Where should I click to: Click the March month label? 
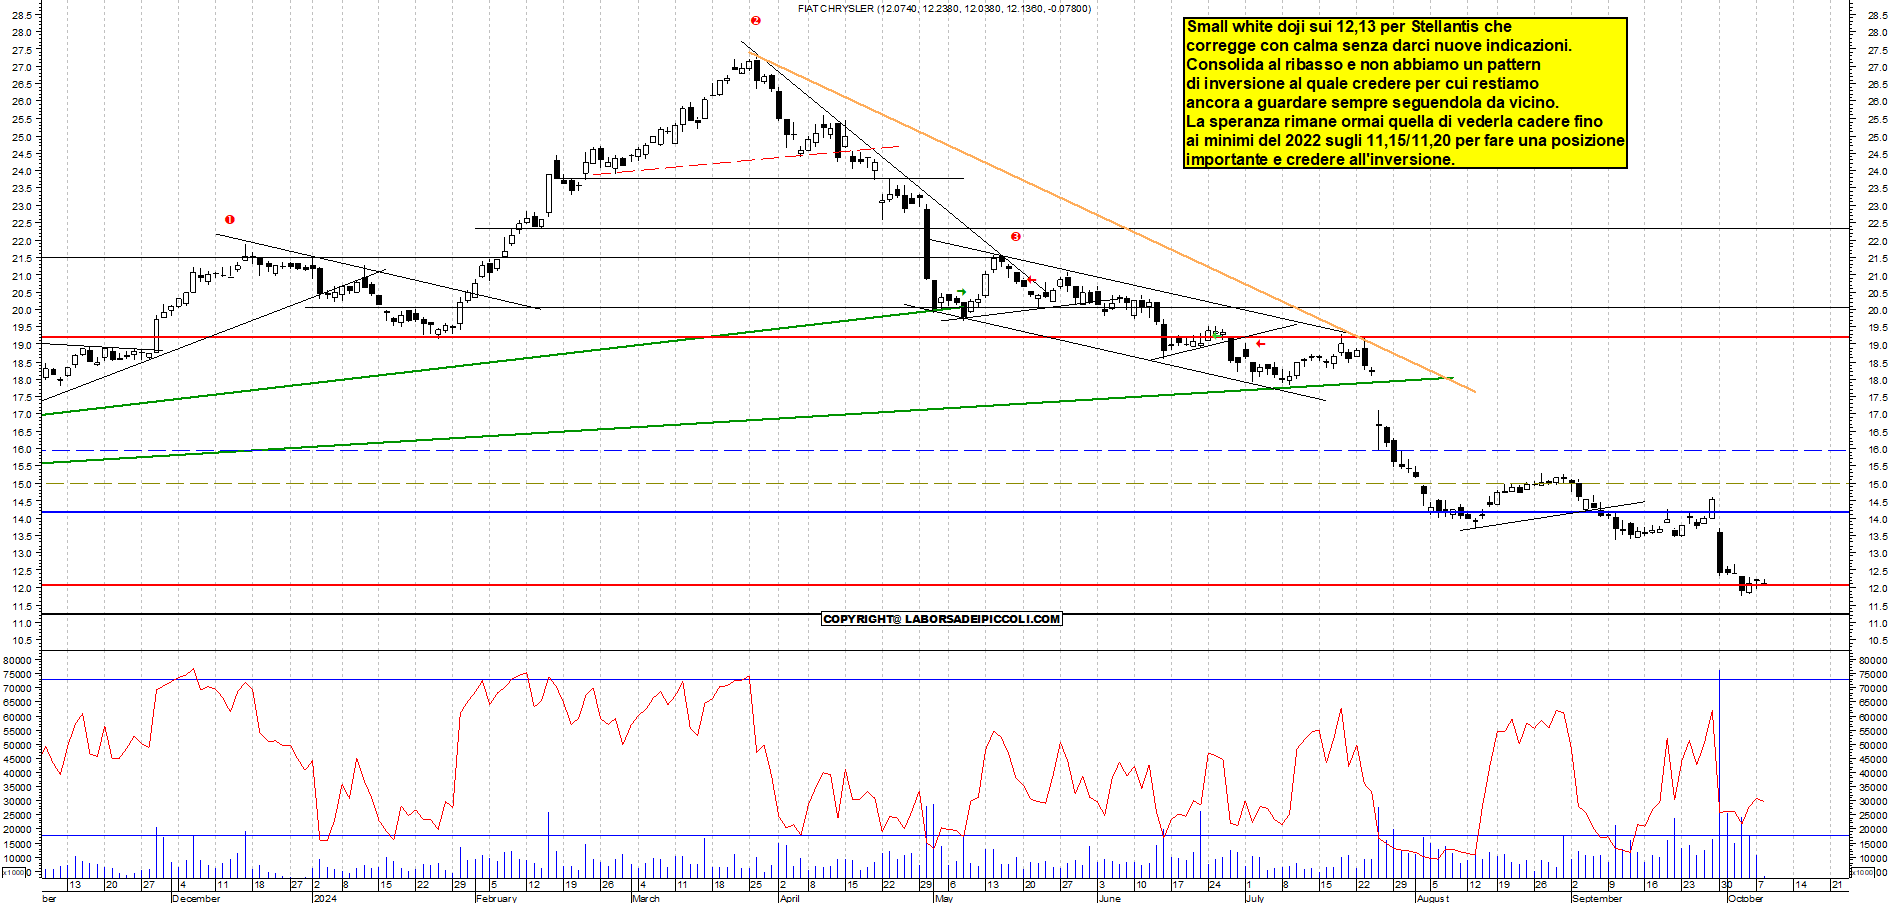tap(646, 898)
